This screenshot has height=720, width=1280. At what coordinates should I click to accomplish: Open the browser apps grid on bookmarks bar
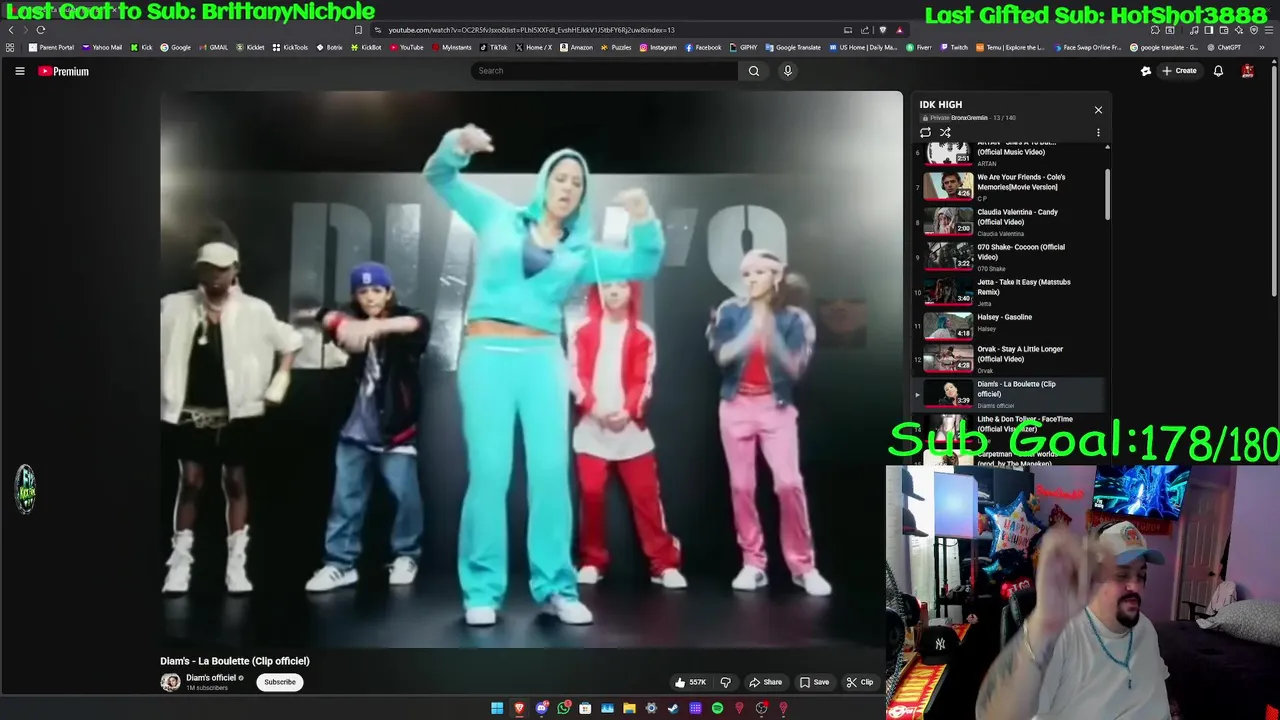tap(10, 47)
